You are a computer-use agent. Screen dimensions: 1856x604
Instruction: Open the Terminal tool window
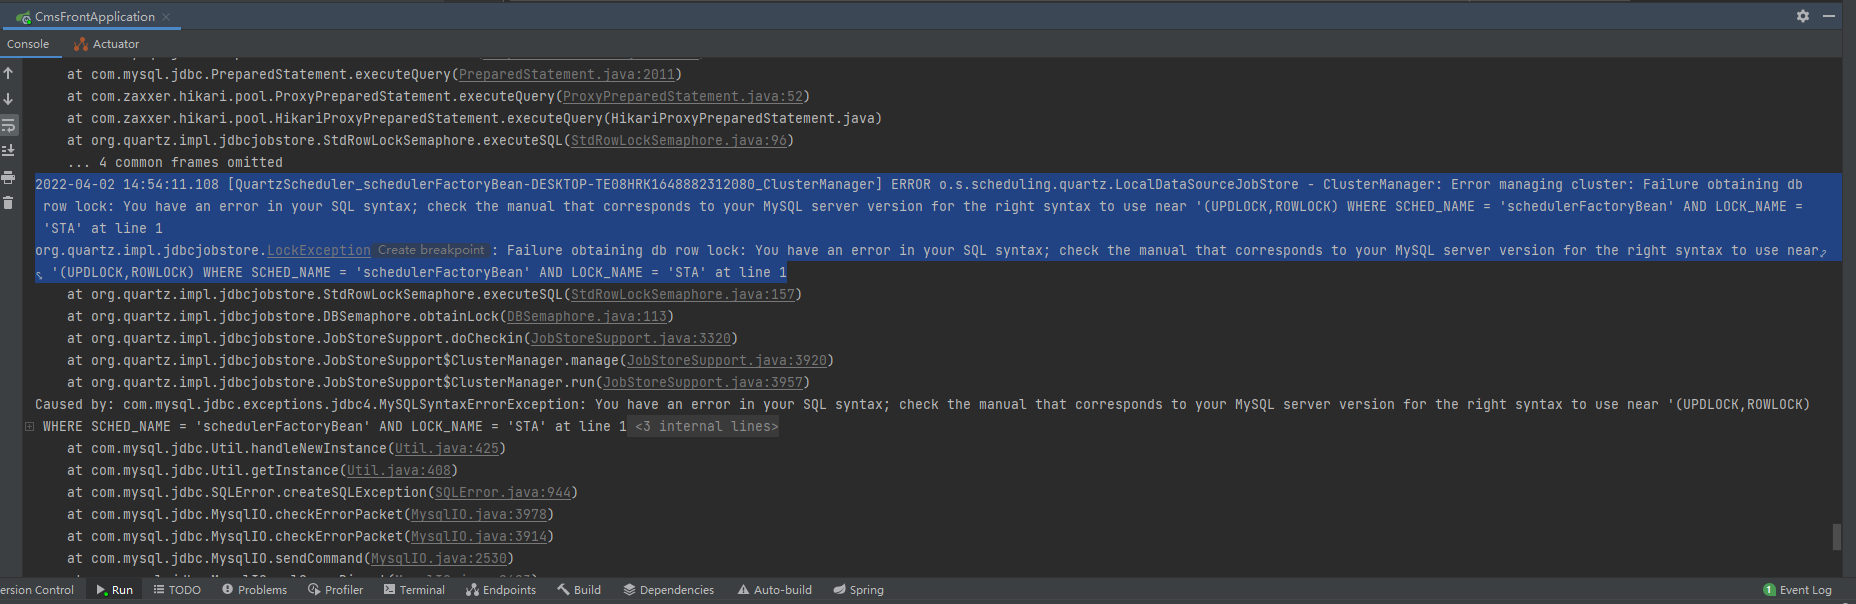tap(414, 590)
